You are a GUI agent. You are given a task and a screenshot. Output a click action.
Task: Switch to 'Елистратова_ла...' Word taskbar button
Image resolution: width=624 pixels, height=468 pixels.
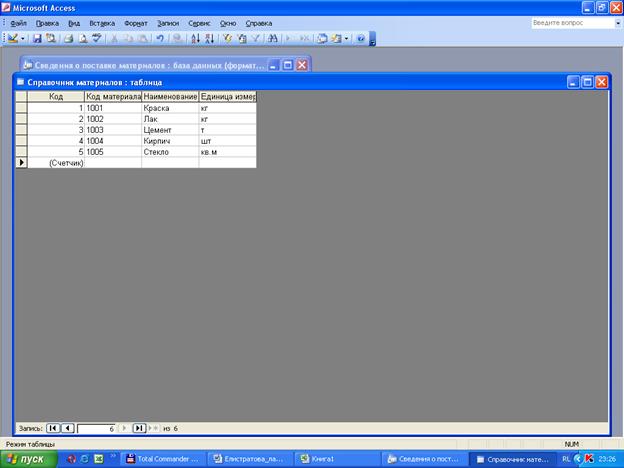[x=250, y=459]
